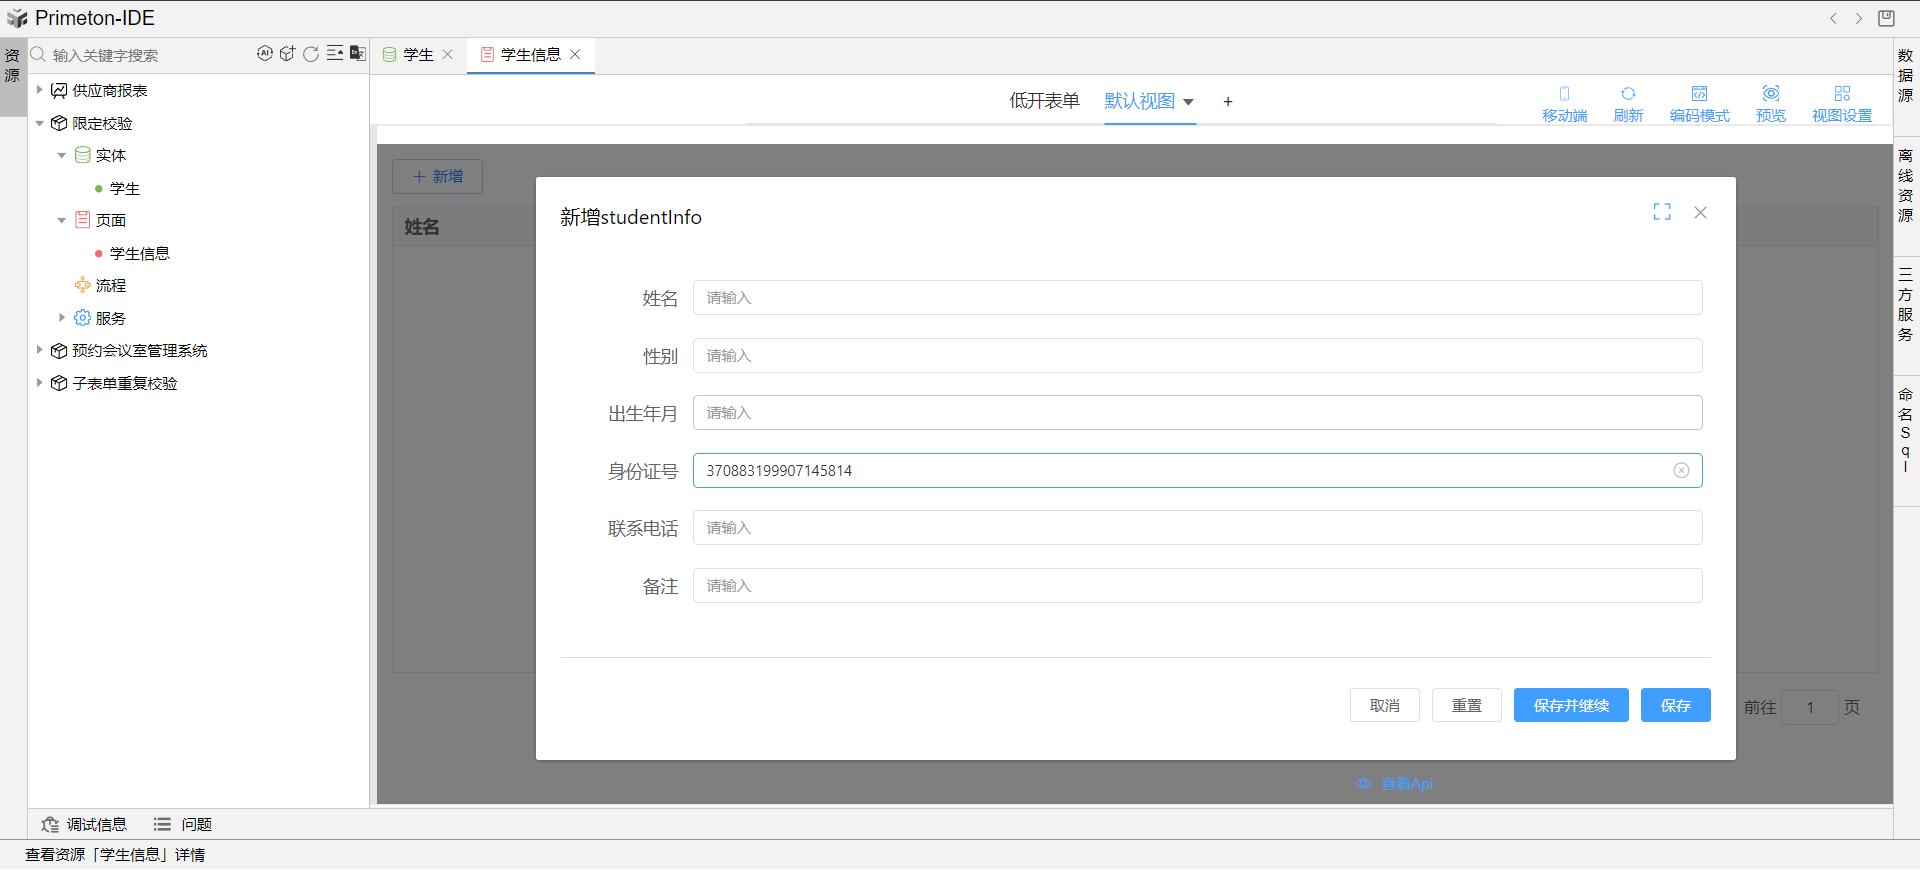Click the 保存并继续 button

coord(1570,706)
